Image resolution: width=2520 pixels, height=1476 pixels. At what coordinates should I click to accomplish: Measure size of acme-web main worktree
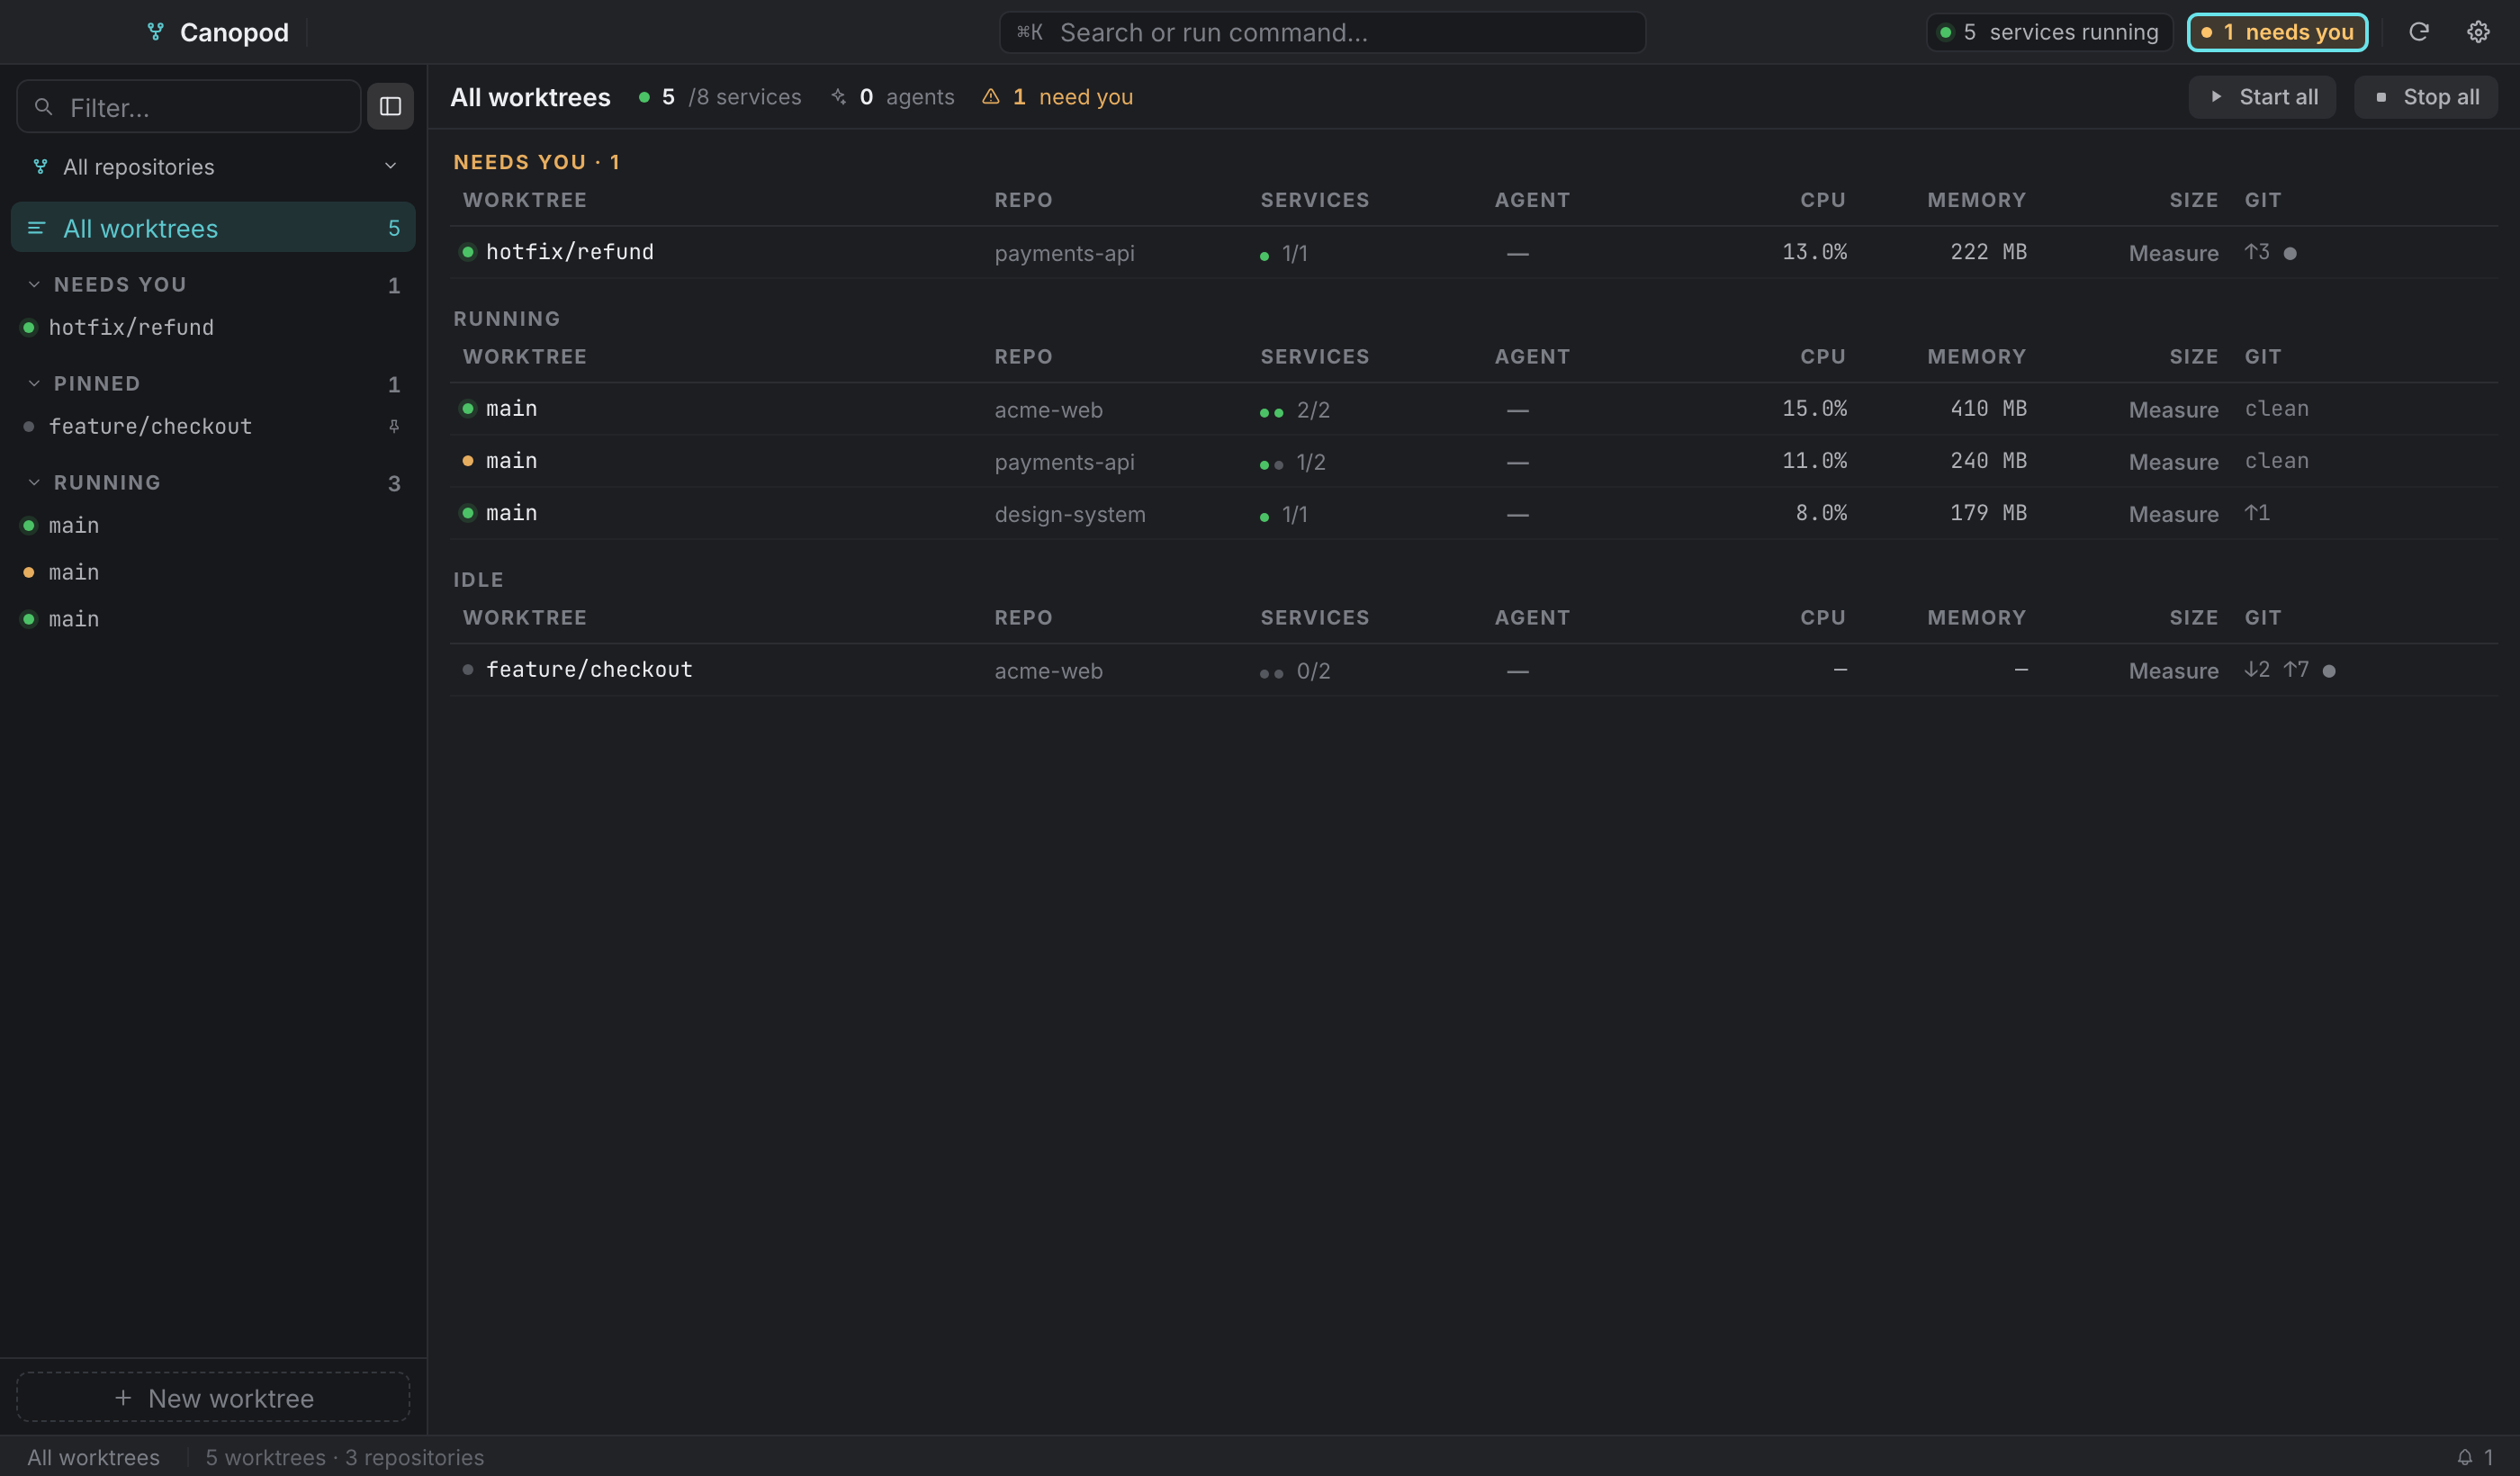pos(2173,410)
